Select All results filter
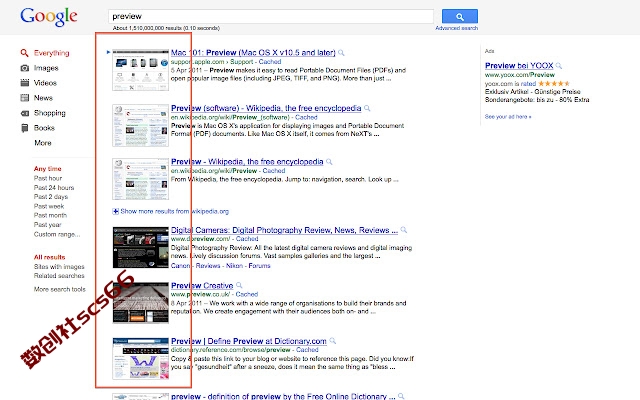 tap(49, 257)
